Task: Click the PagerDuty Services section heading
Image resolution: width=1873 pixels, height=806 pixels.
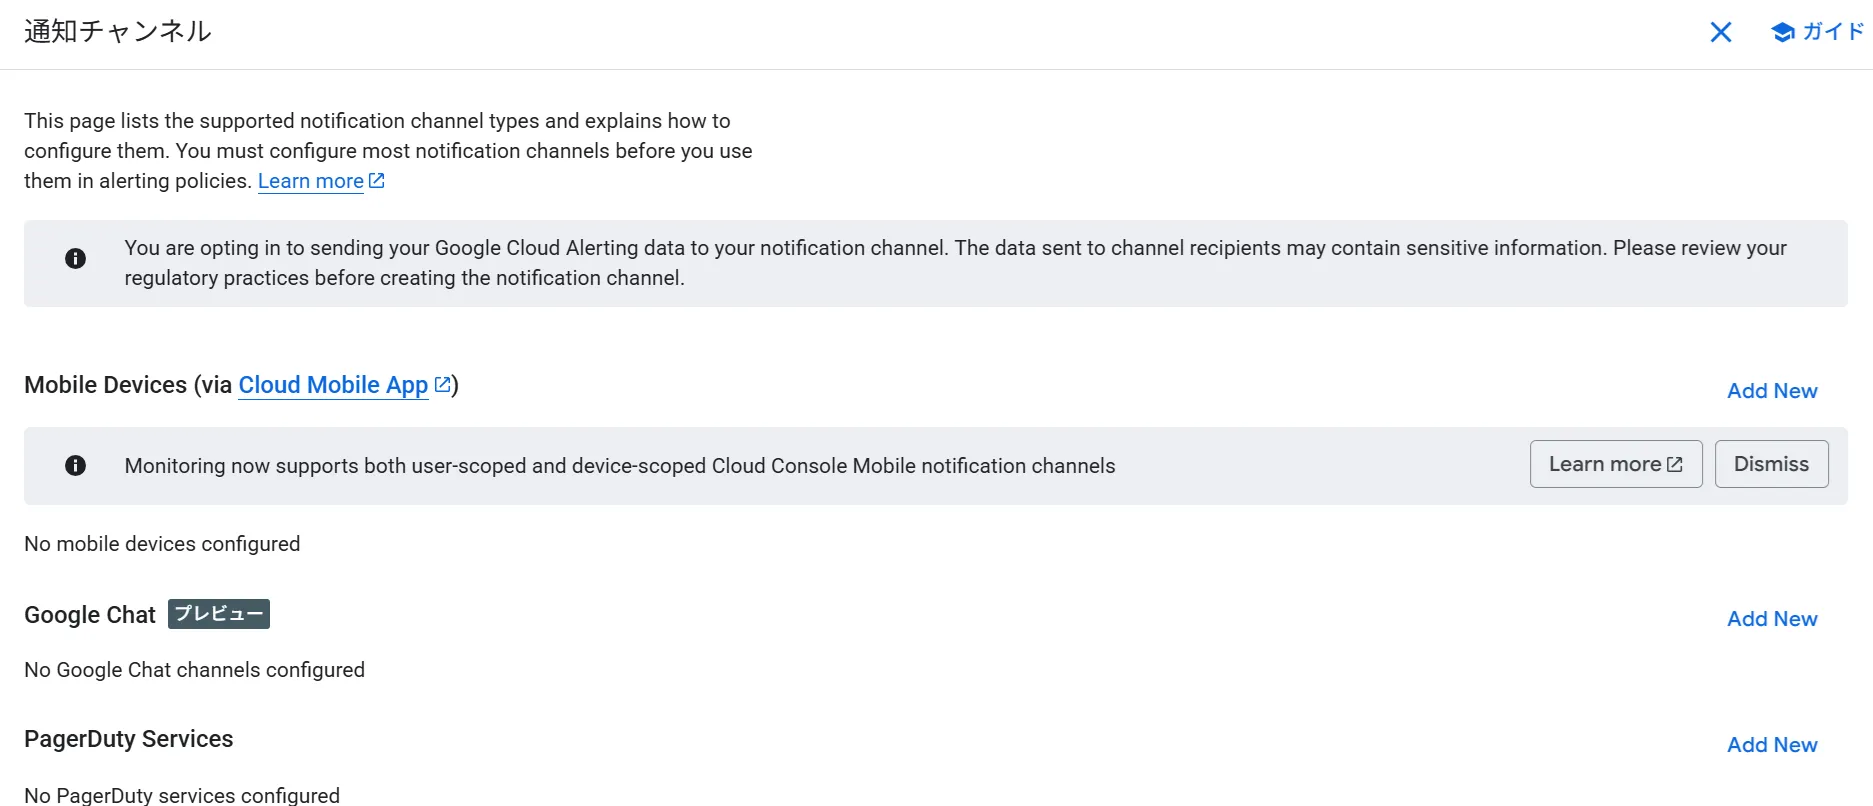Action: [128, 739]
